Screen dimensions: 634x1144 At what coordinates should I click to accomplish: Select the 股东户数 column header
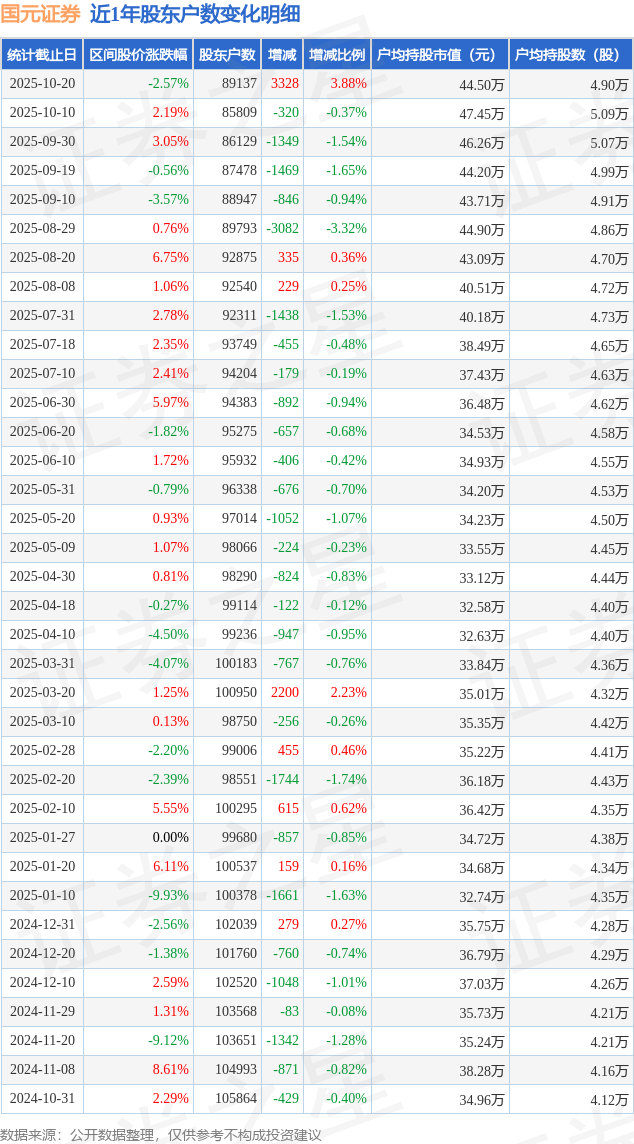coord(227,55)
